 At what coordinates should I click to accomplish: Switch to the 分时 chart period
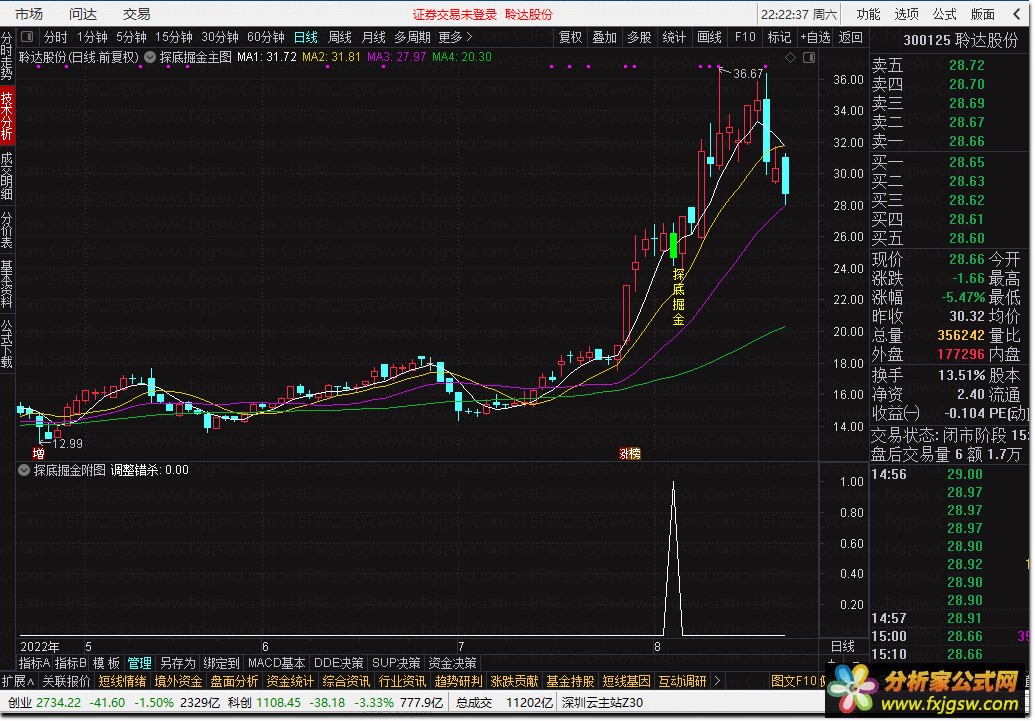55,37
